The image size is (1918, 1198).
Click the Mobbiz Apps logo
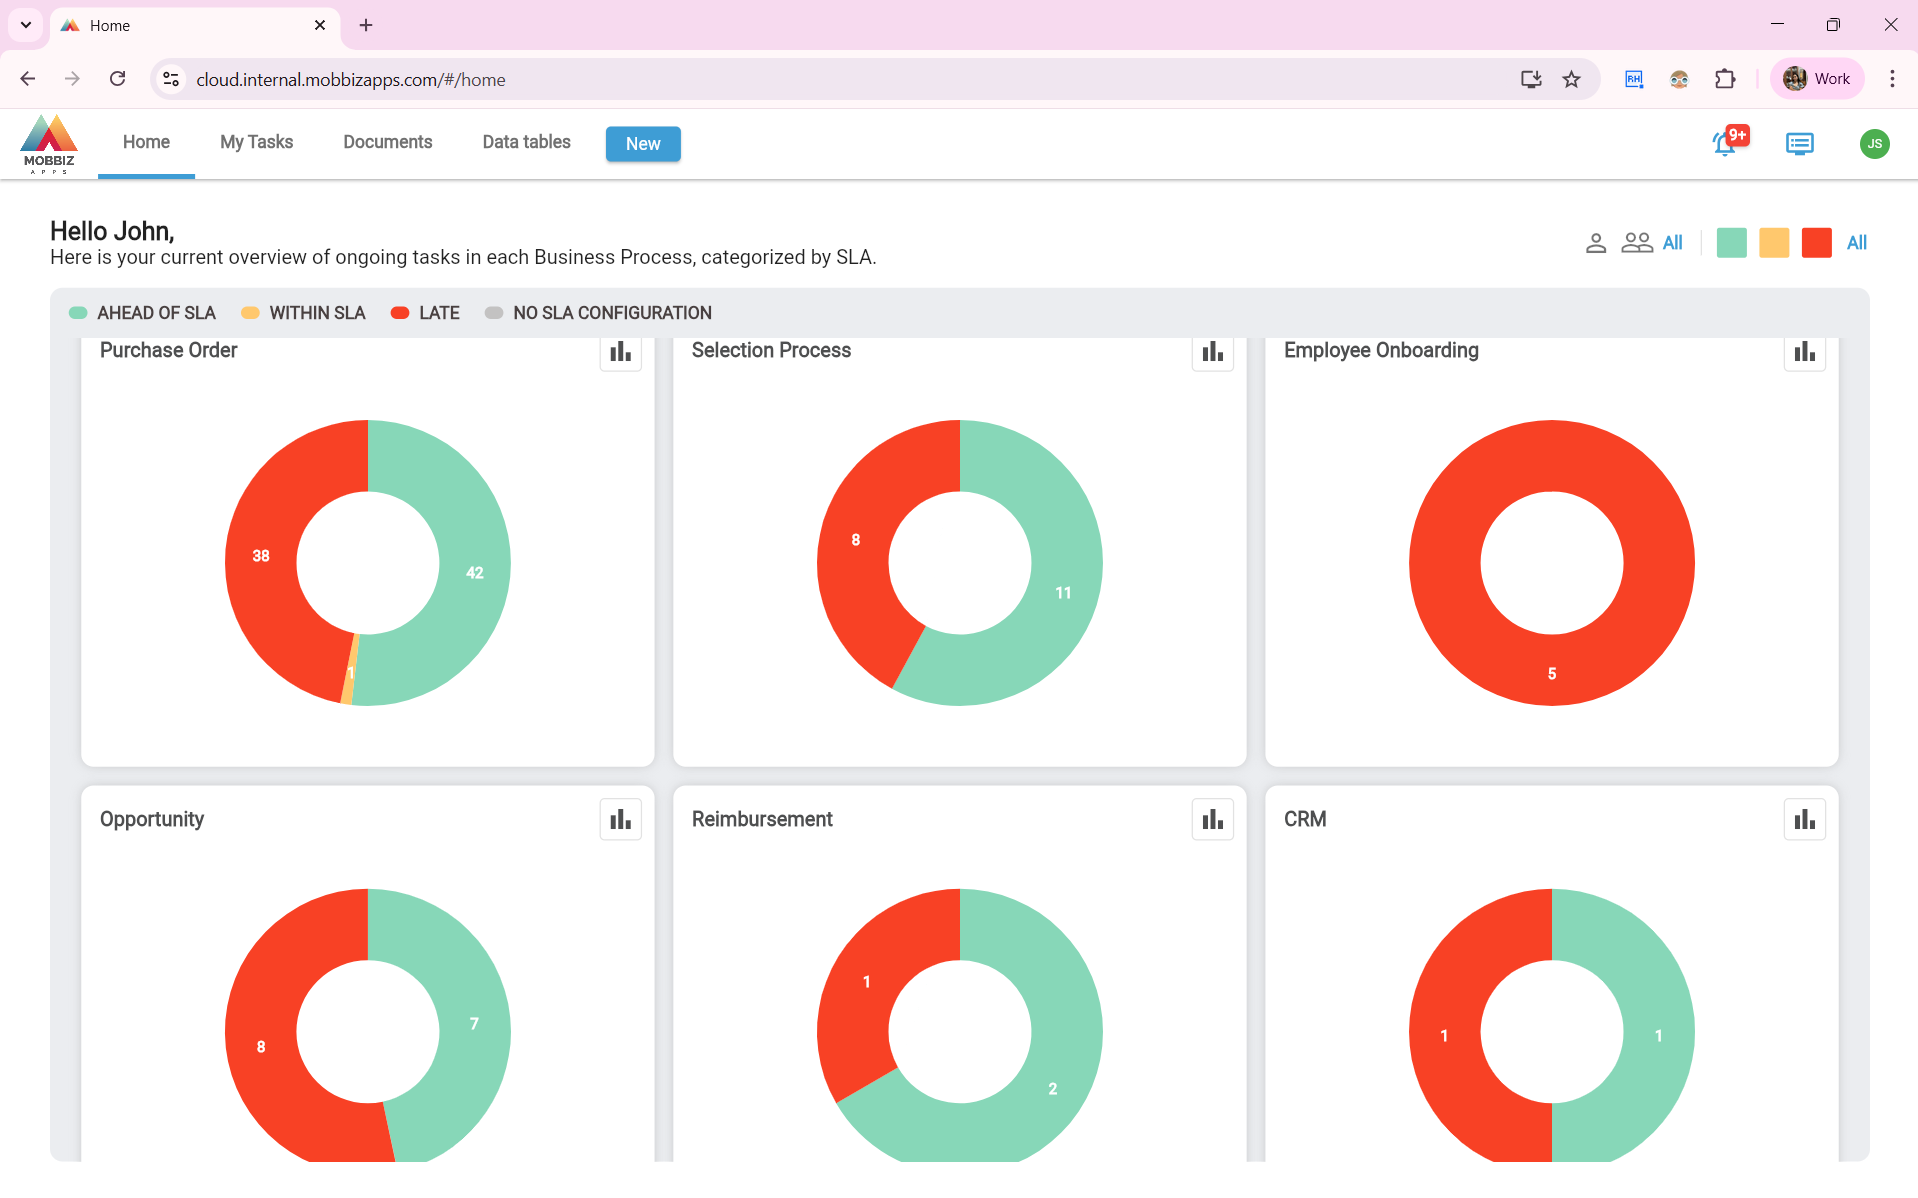pyautogui.click(x=49, y=144)
